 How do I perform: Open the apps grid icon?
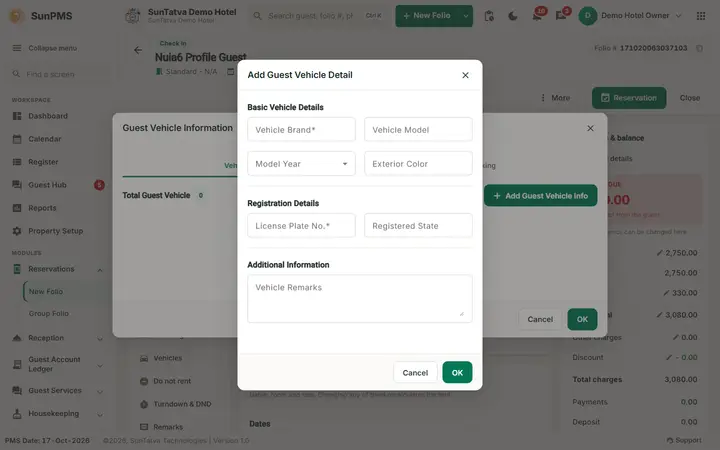pyautogui.click(x=701, y=16)
